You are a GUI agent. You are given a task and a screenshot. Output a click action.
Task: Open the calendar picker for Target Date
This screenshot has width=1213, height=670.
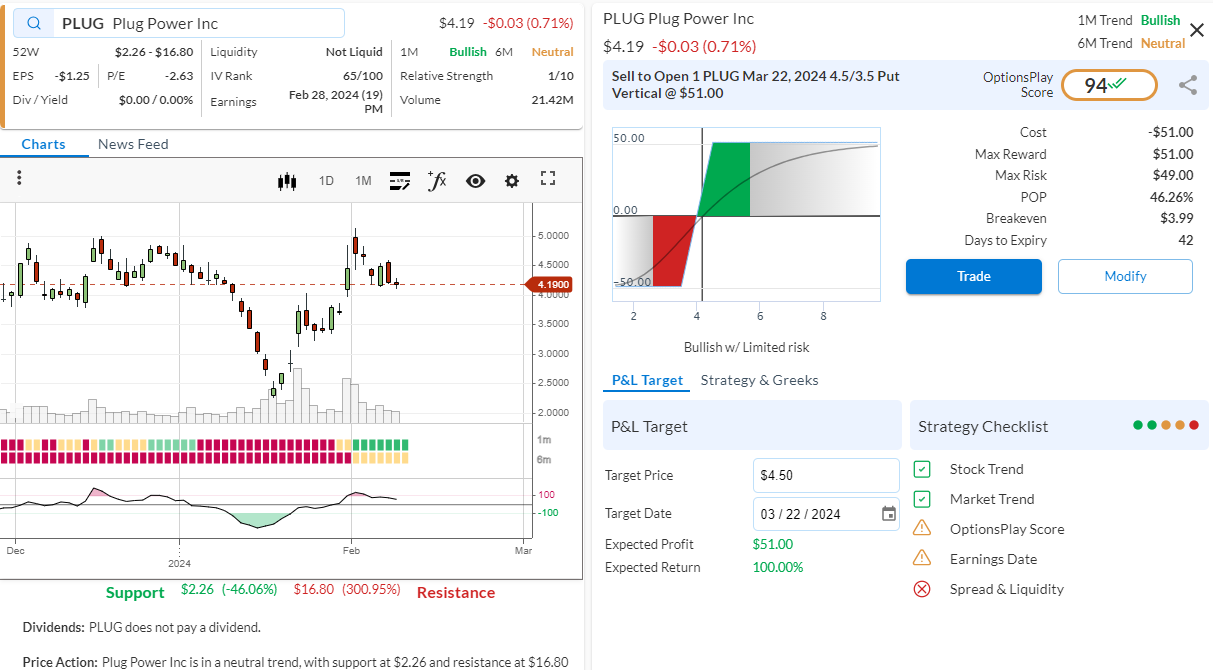(x=889, y=514)
